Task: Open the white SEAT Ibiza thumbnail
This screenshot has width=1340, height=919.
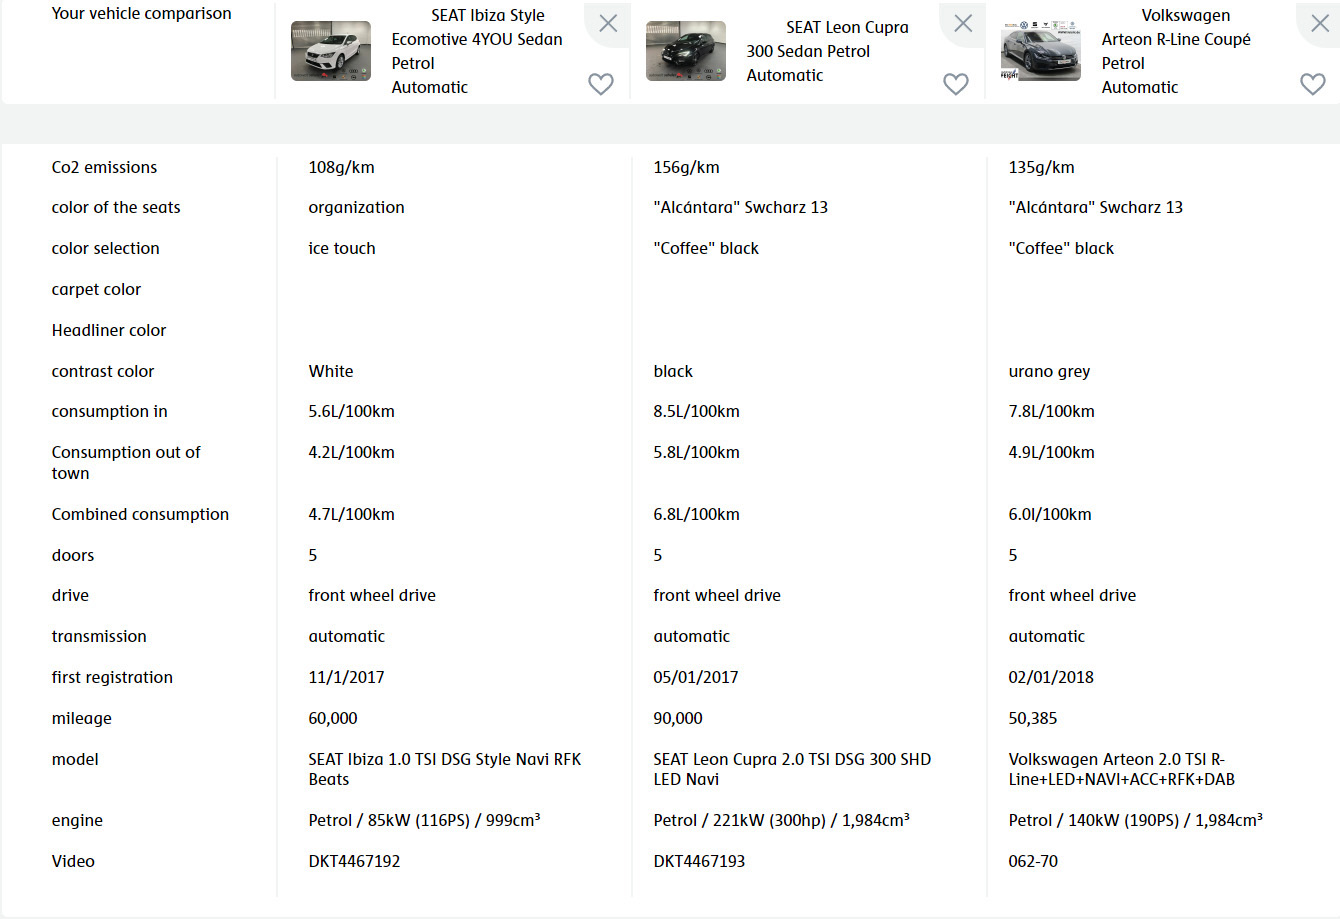Action: pos(331,51)
